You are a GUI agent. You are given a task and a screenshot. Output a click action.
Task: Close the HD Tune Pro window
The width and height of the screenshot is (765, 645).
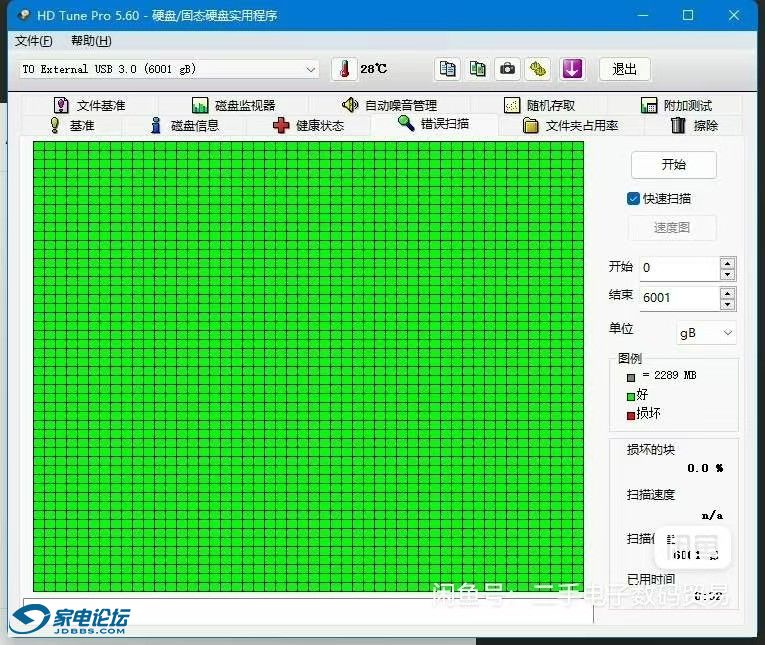click(734, 15)
